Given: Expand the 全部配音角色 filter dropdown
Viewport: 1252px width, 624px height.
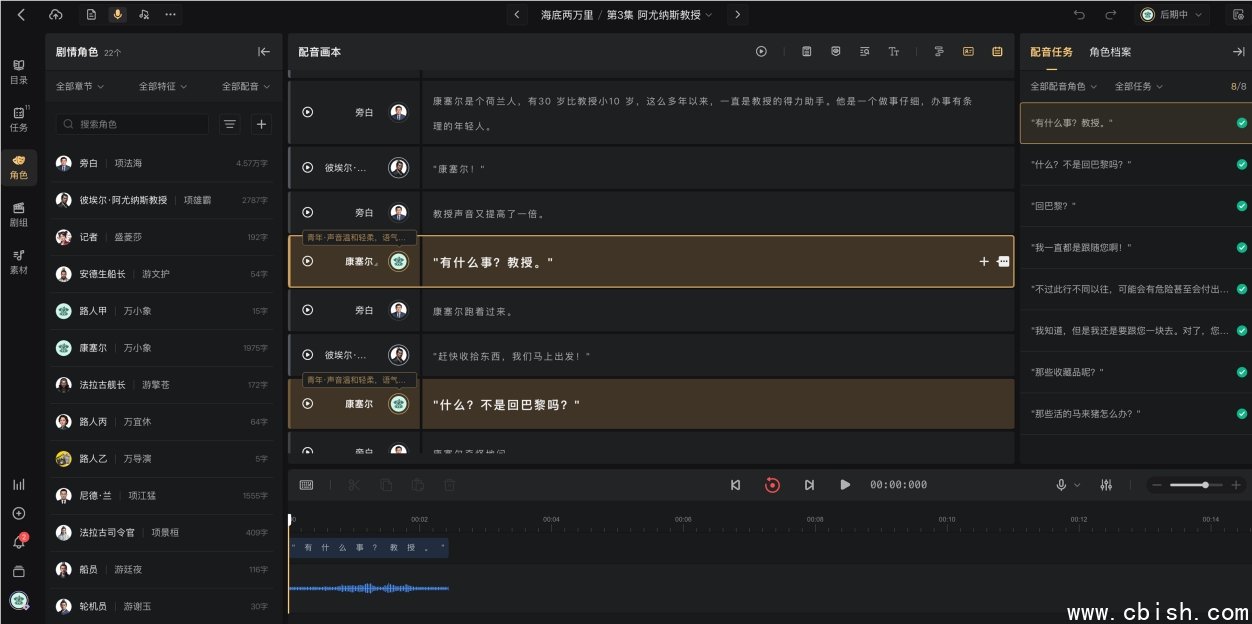Looking at the screenshot, I should click(1064, 87).
